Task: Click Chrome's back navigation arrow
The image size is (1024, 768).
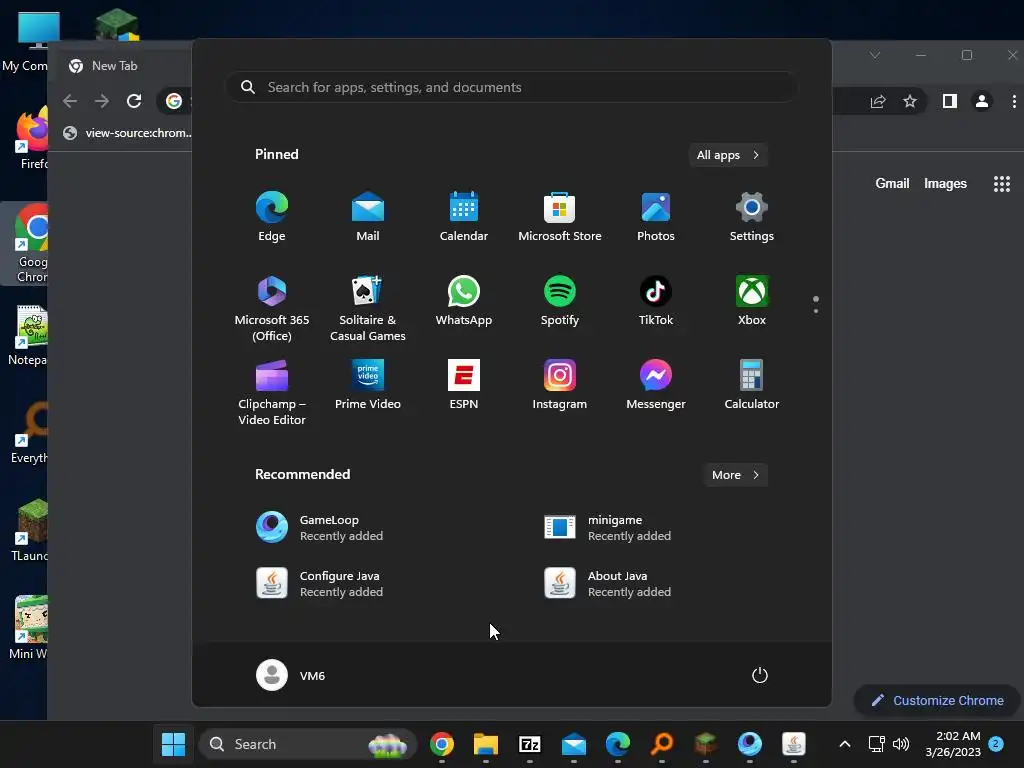Action: (x=70, y=101)
